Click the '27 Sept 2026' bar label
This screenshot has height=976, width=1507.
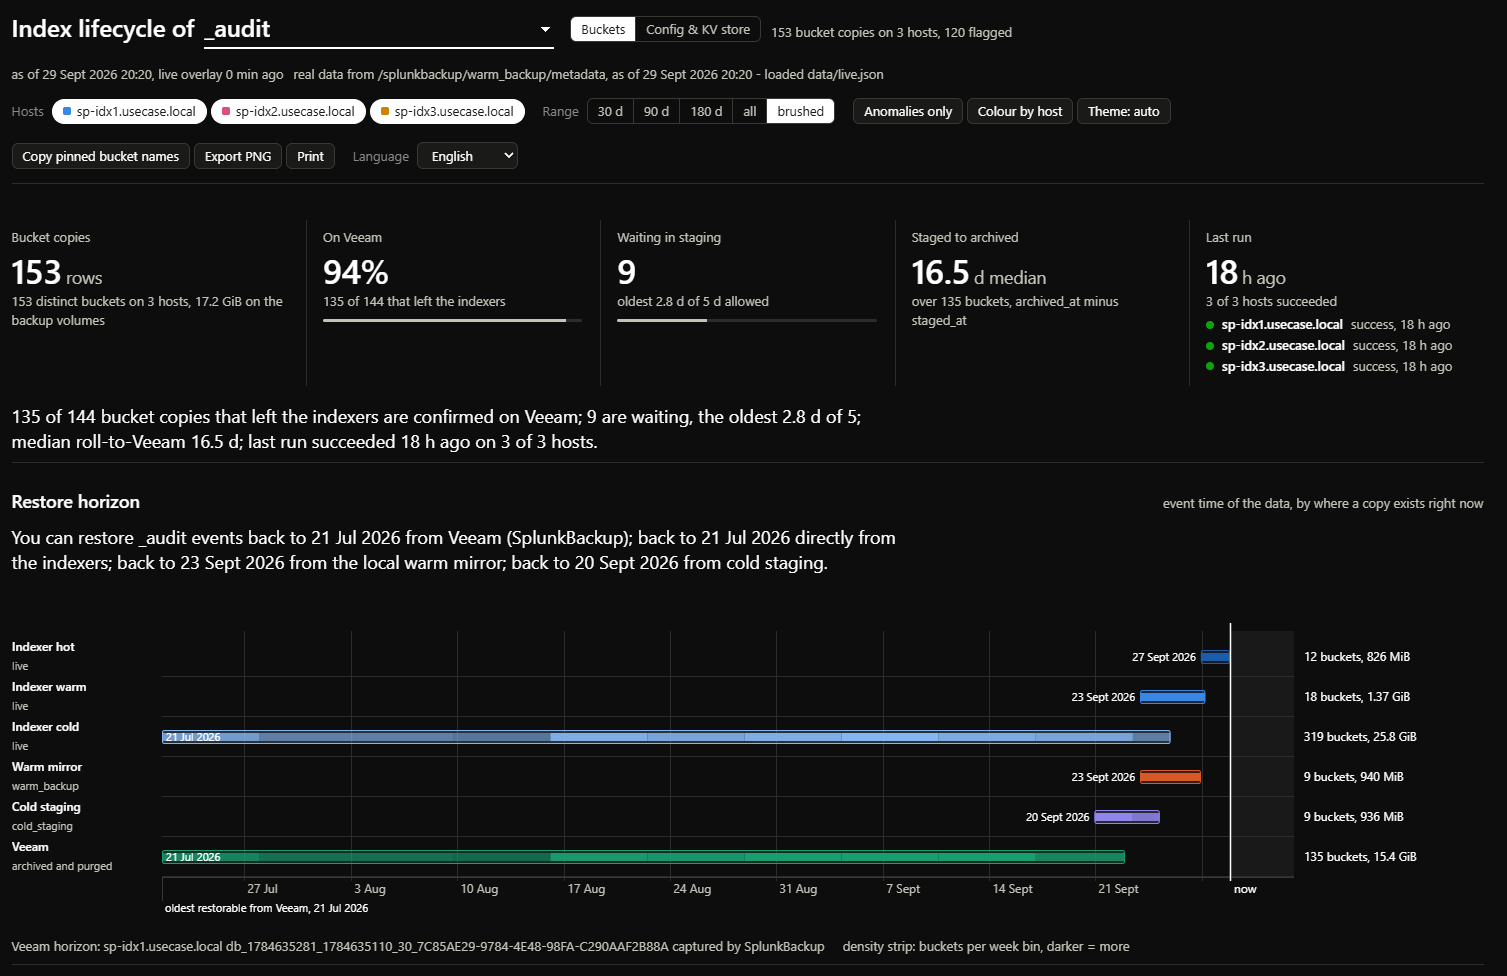pos(1164,657)
